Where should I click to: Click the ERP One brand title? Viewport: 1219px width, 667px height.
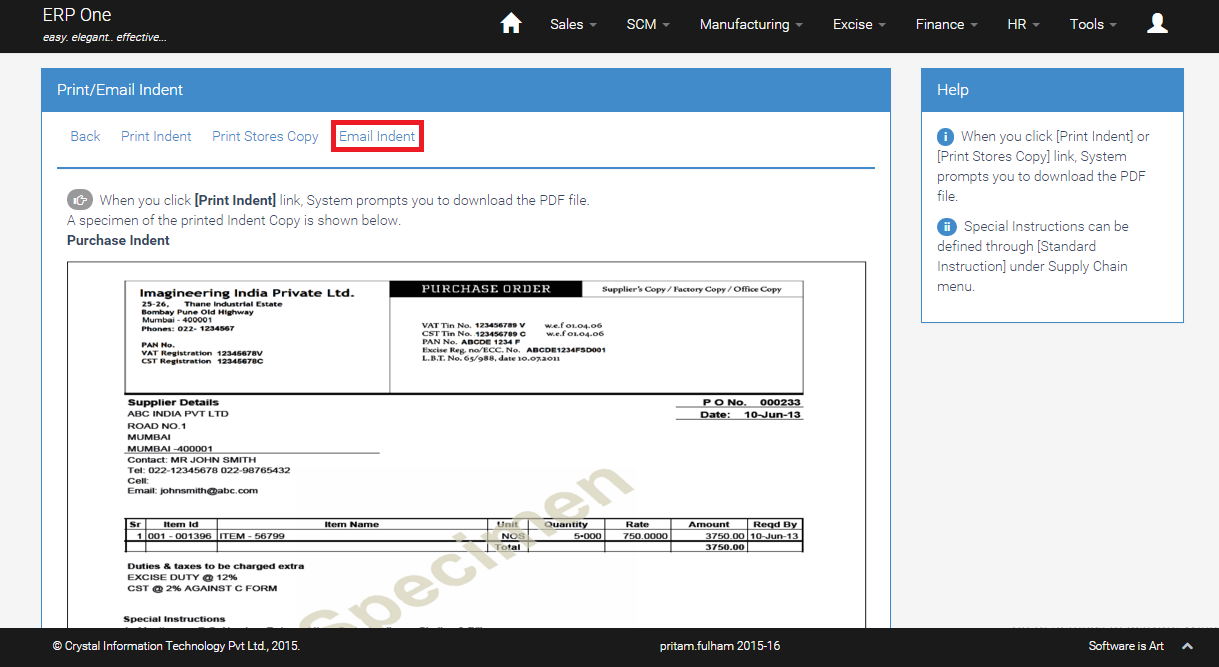click(x=77, y=15)
